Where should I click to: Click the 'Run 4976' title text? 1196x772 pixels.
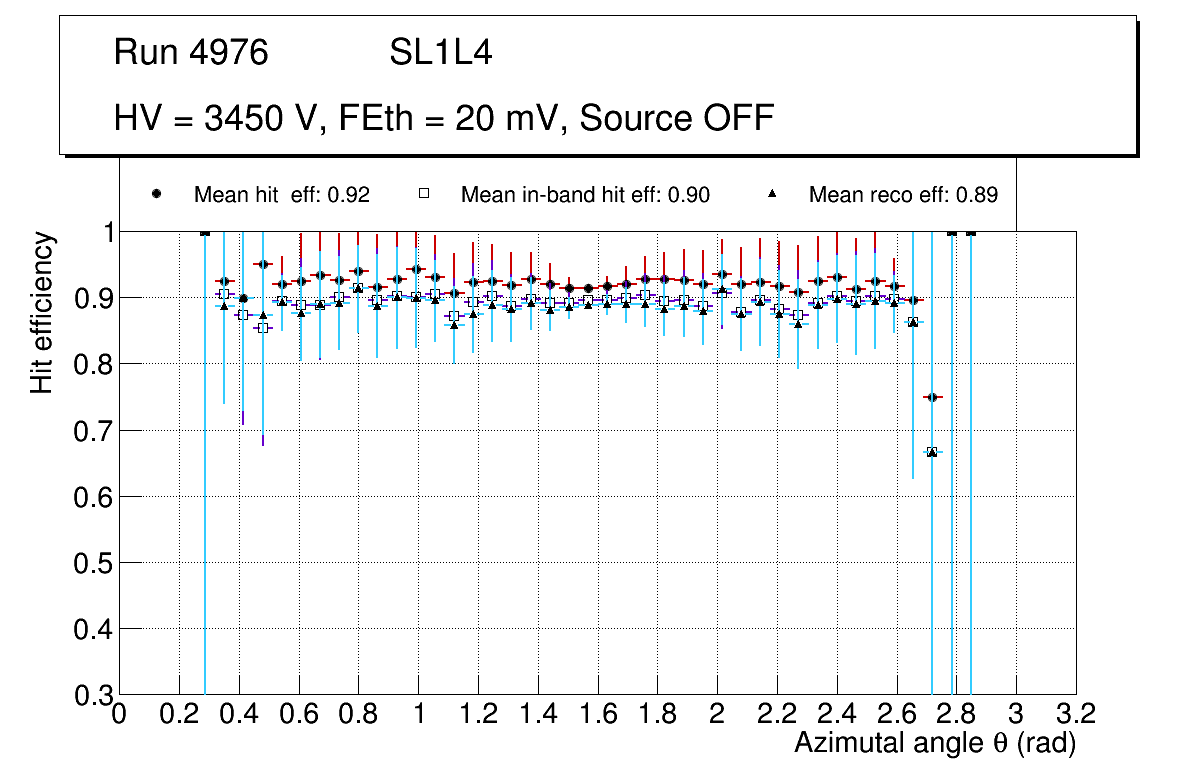191,53
